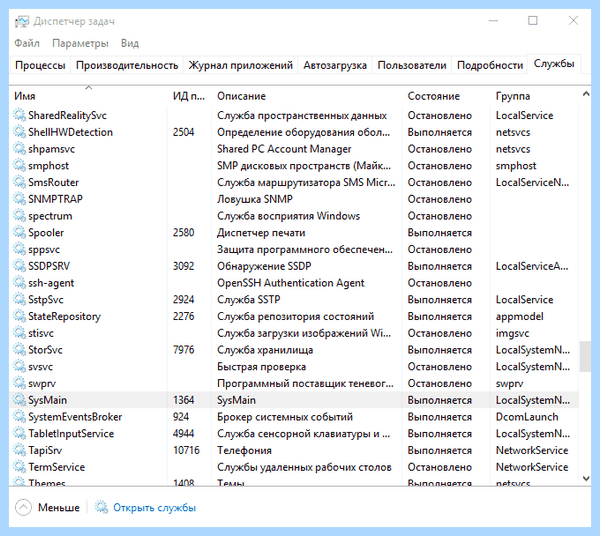Click gear icon of SNMPTRAP row
Screen dimensions: 600x536
[20, 199]
